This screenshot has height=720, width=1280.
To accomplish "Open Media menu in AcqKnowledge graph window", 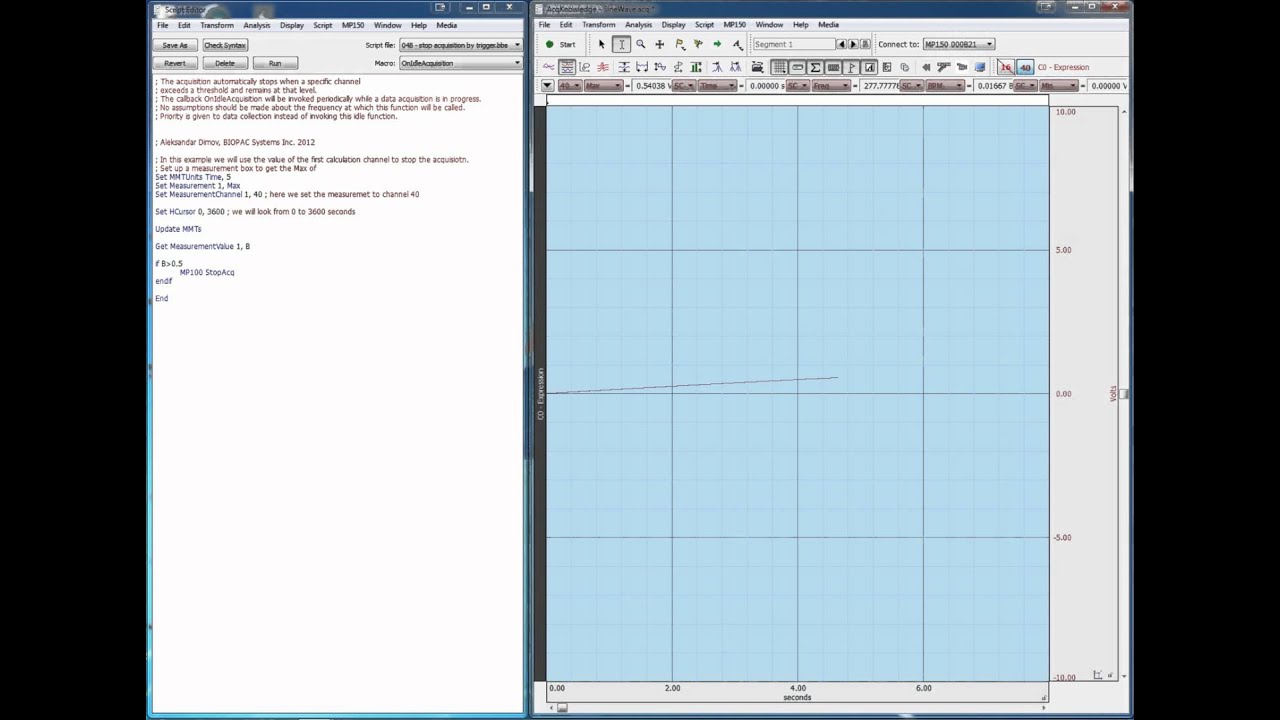I will pyautogui.click(x=828, y=25).
